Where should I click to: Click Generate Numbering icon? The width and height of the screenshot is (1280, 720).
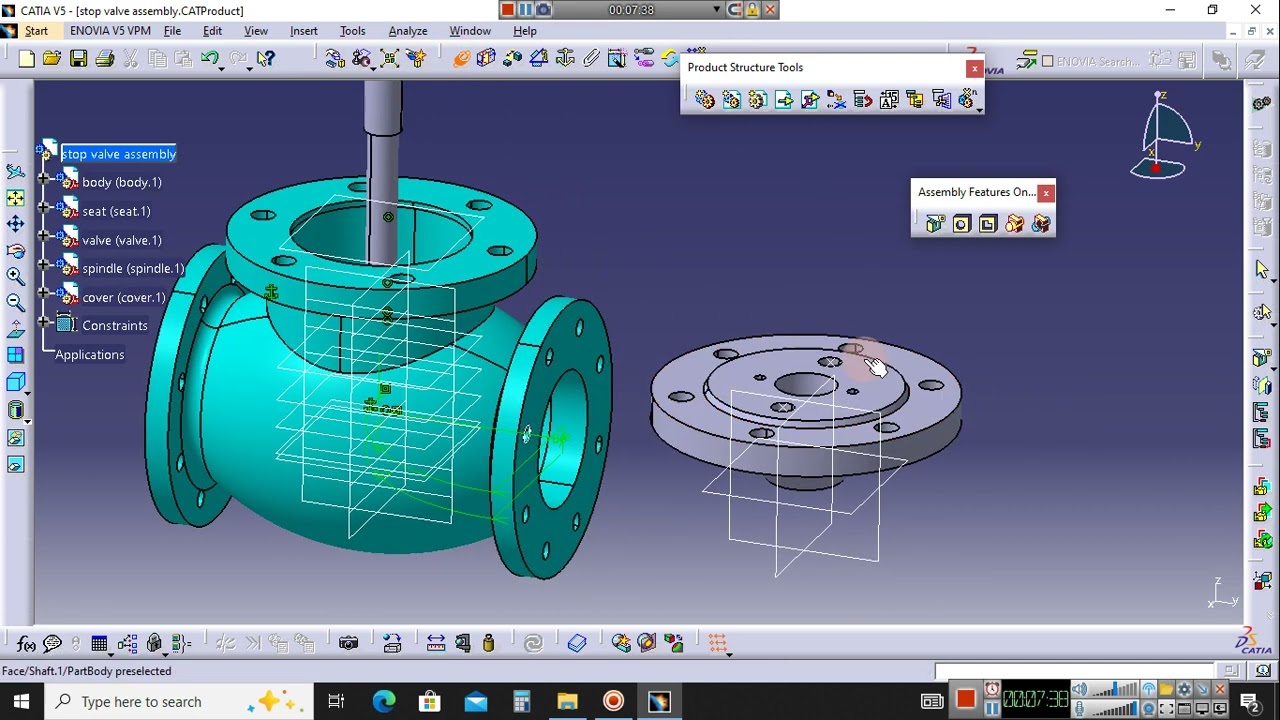888,99
